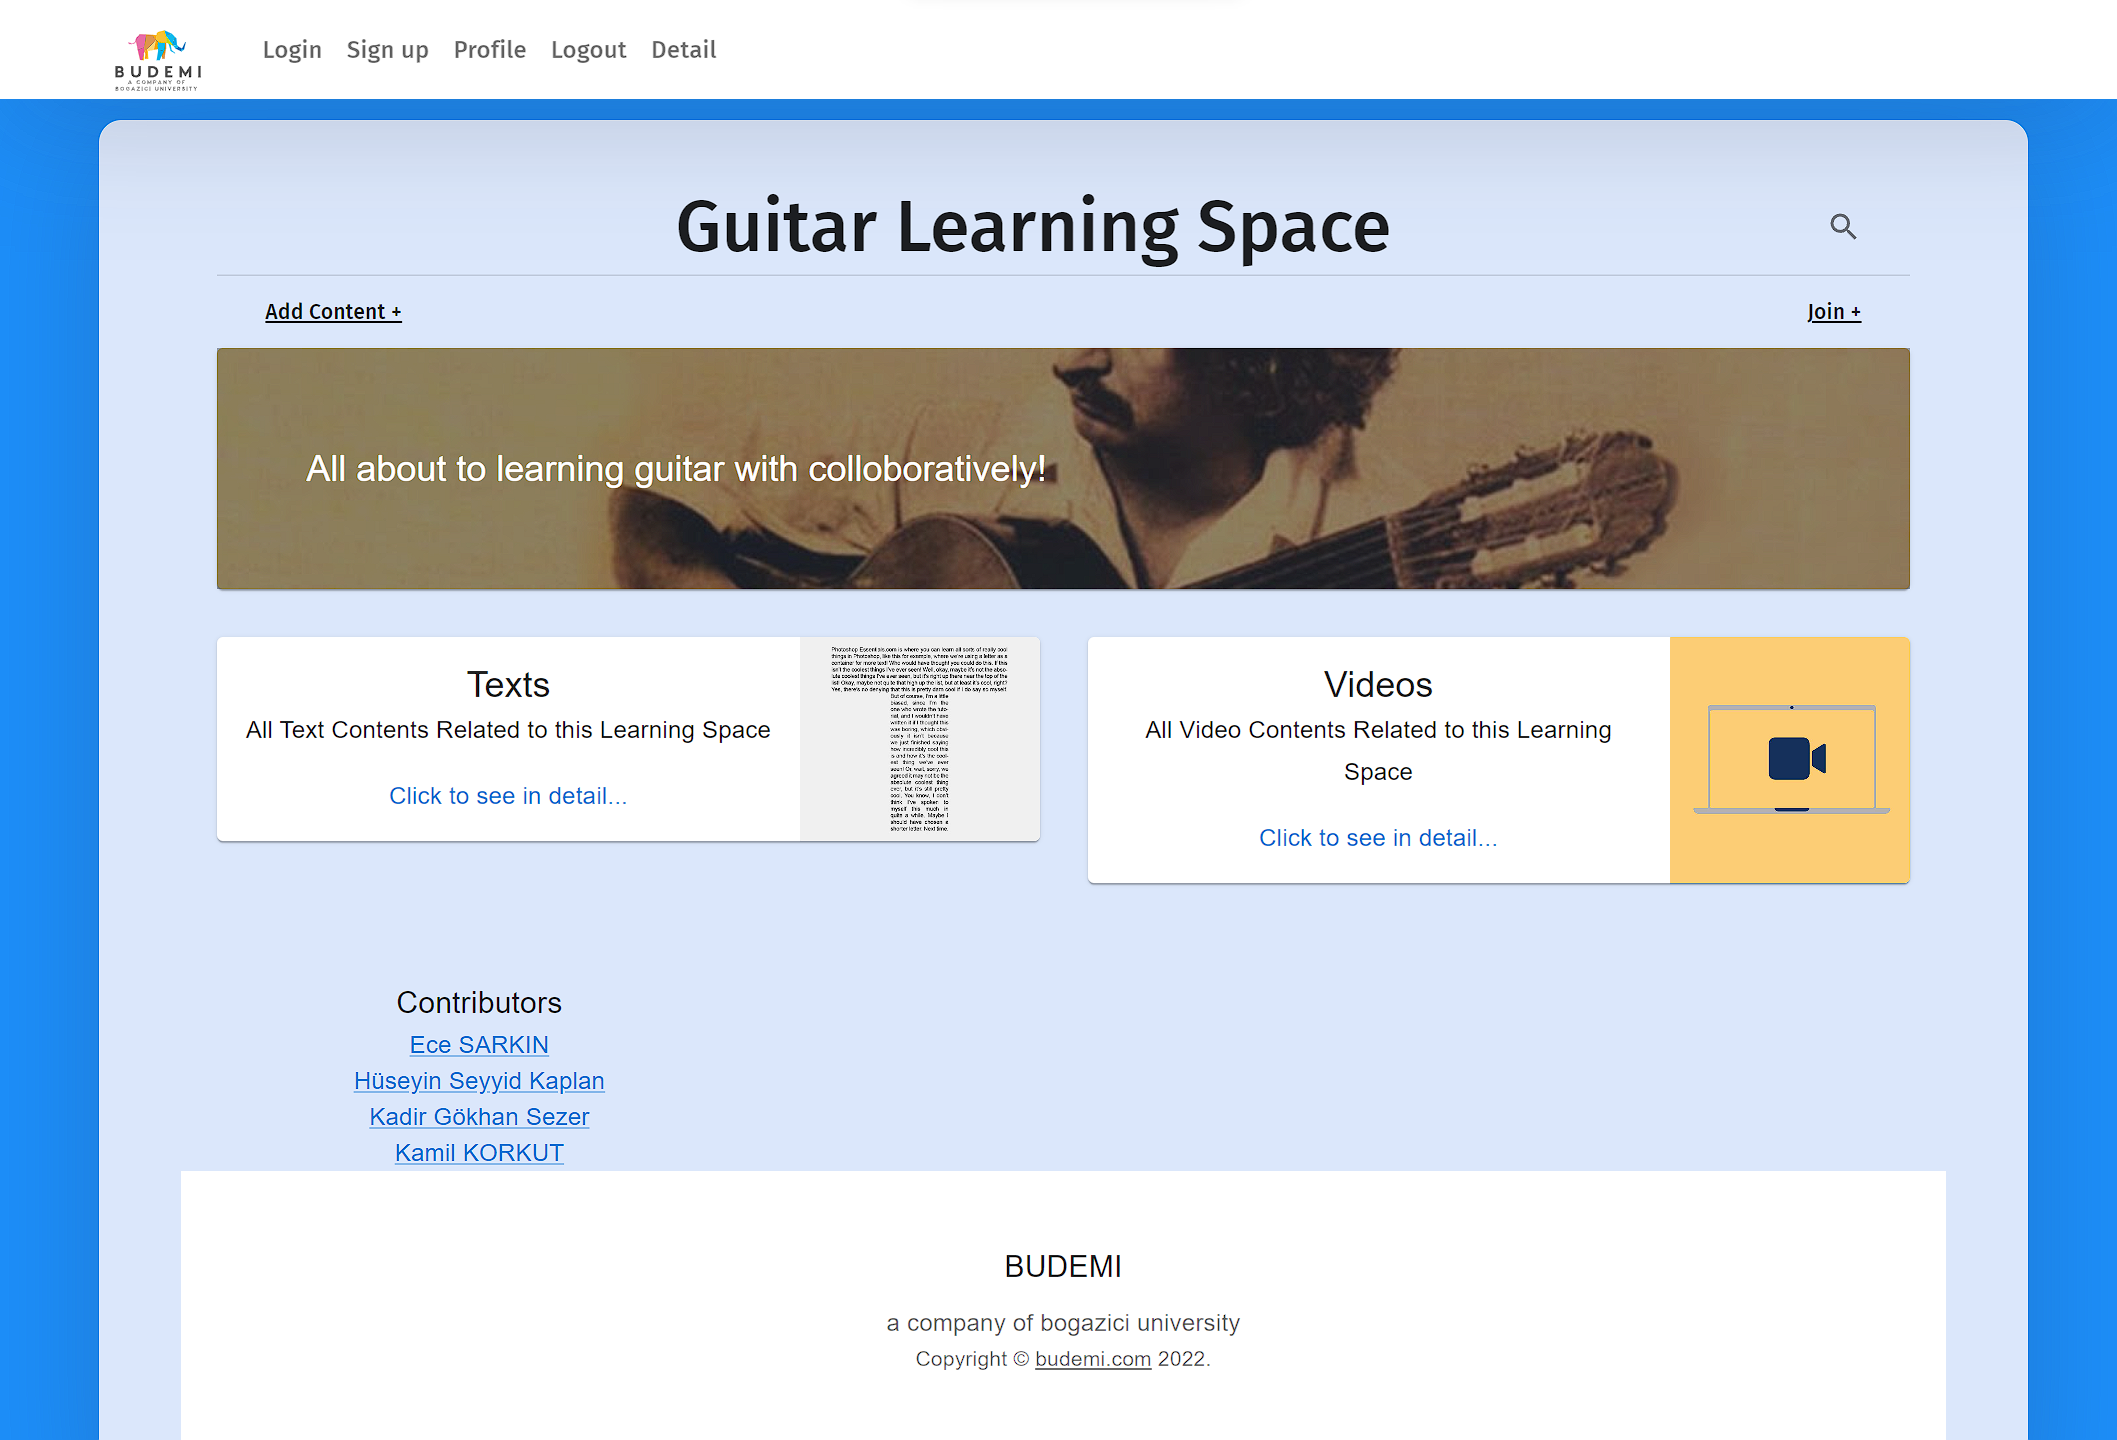Image resolution: width=2117 pixels, height=1440 pixels.
Task: Open Kamil KORKUT's contributor link
Action: [x=479, y=1152]
